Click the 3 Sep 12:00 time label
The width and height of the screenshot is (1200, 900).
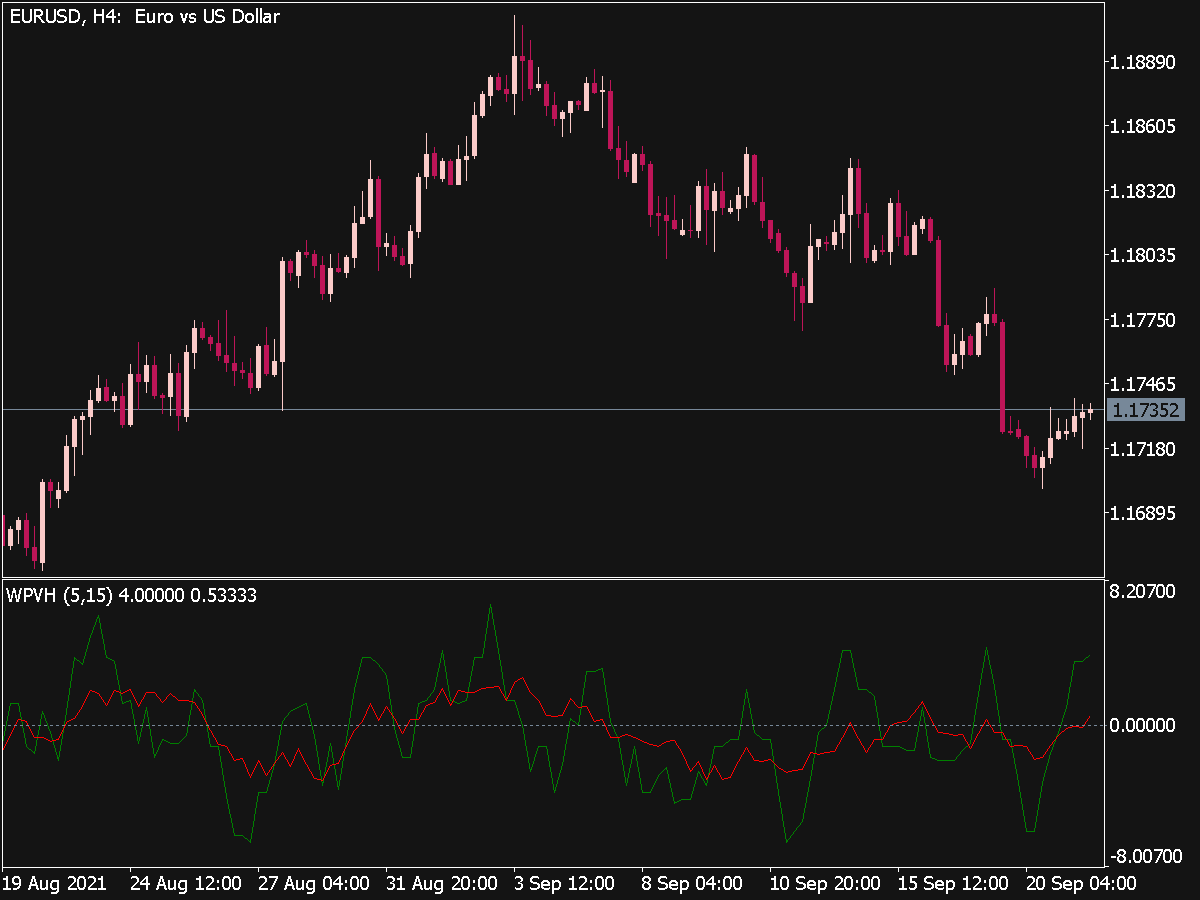(567, 883)
